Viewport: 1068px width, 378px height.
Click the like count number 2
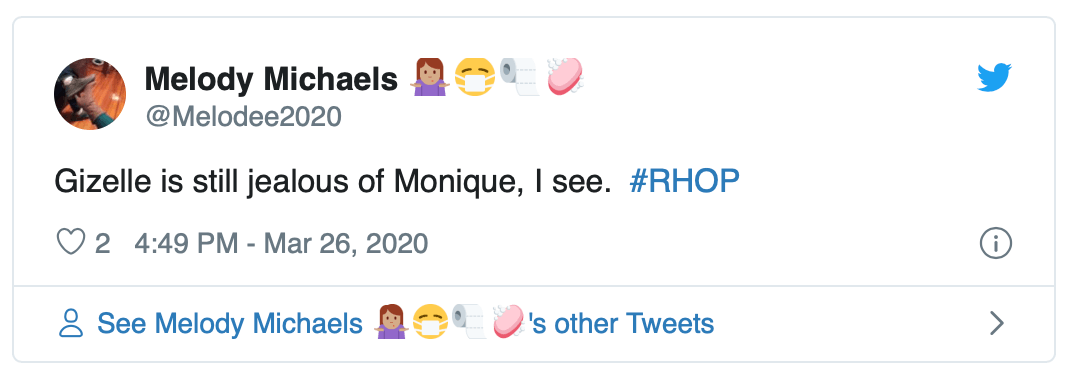pyautogui.click(x=102, y=243)
